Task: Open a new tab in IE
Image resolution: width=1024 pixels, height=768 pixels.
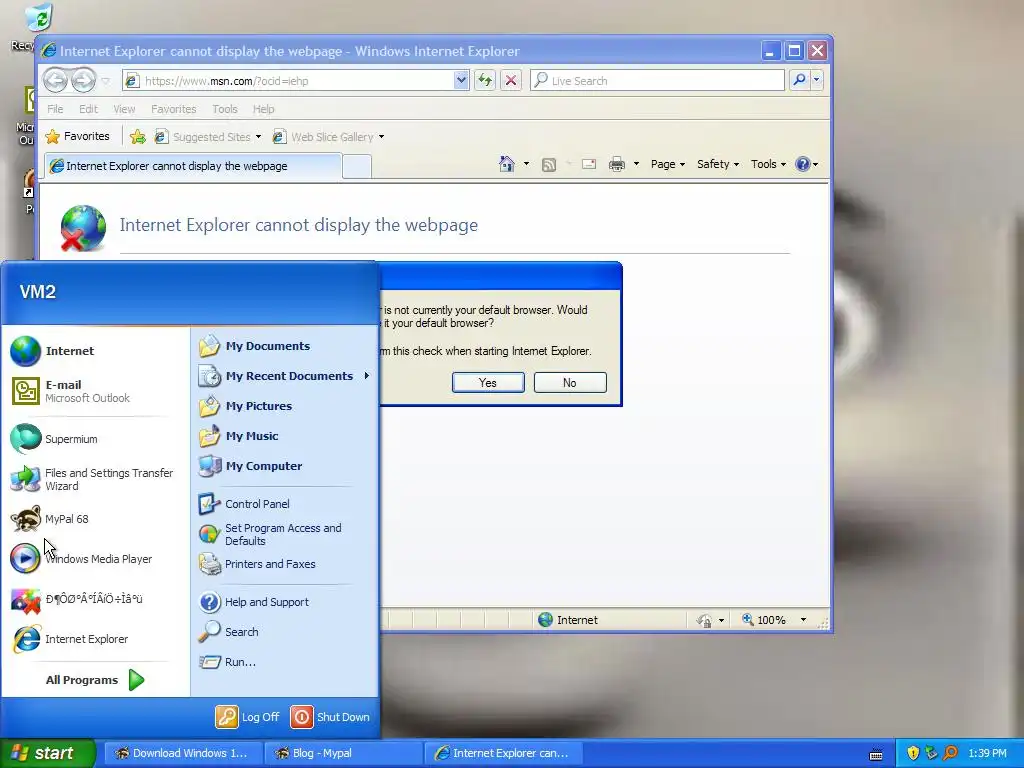Action: click(x=357, y=167)
